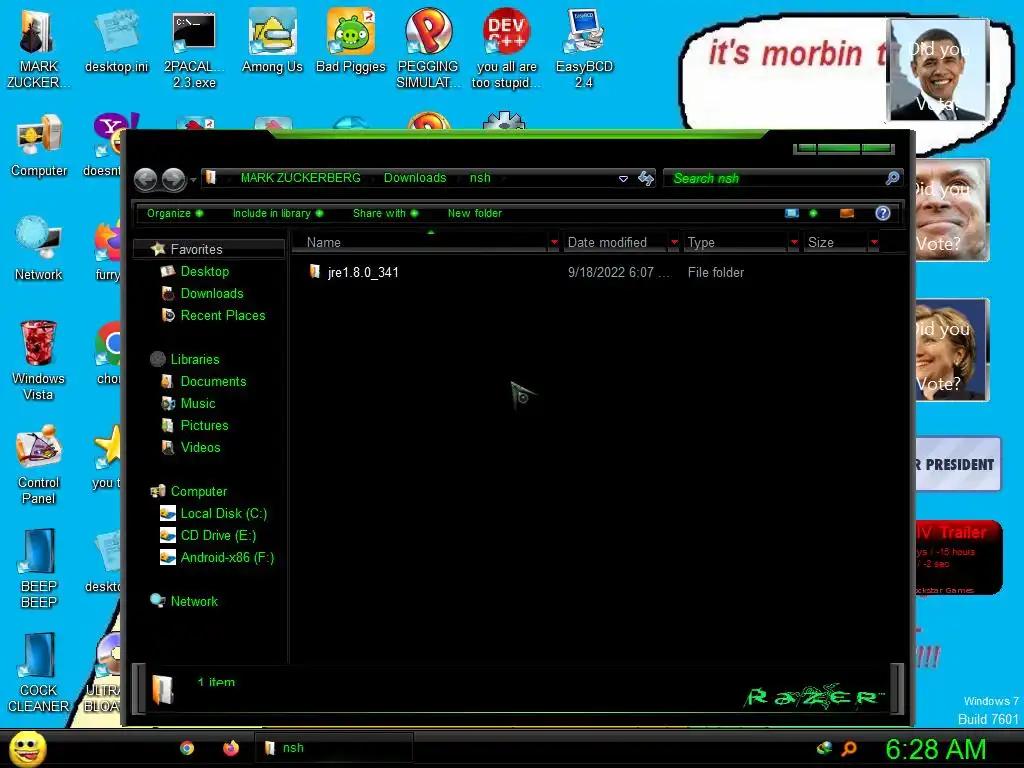Open the Type column filter dropdown arrow

click(793, 242)
